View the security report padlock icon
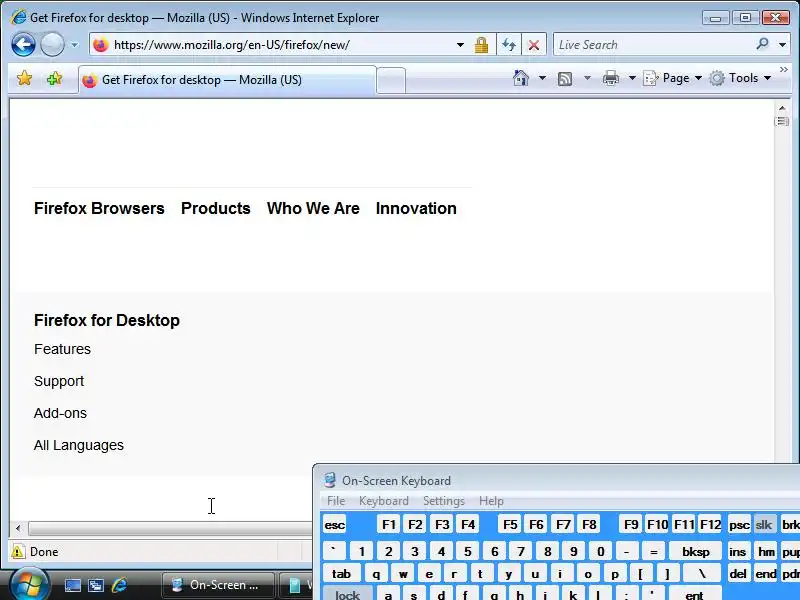The height and width of the screenshot is (600, 800). point(481,45)
